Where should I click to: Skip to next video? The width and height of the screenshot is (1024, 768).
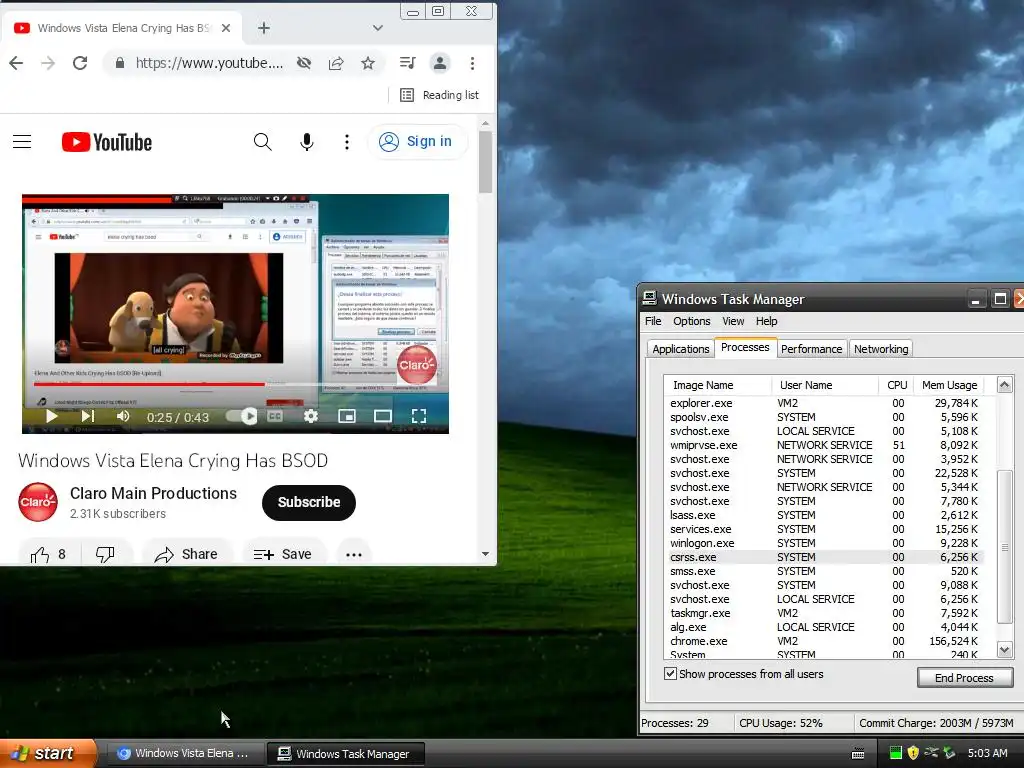point(88,416)
